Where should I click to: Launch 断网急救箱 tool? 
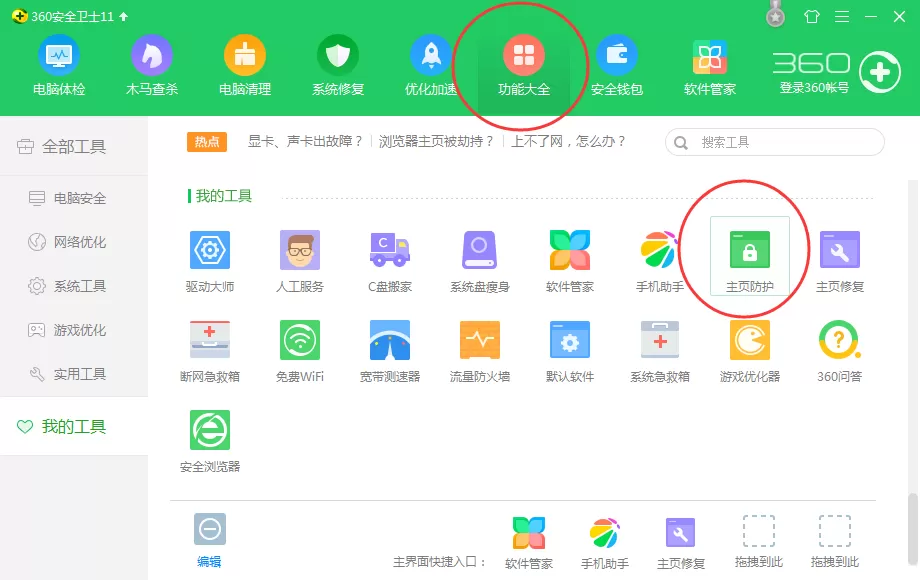(210, 351)
